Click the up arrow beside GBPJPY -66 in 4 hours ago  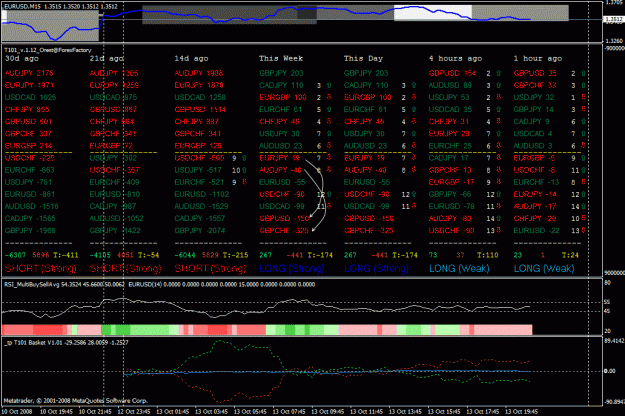pos(498,194)
